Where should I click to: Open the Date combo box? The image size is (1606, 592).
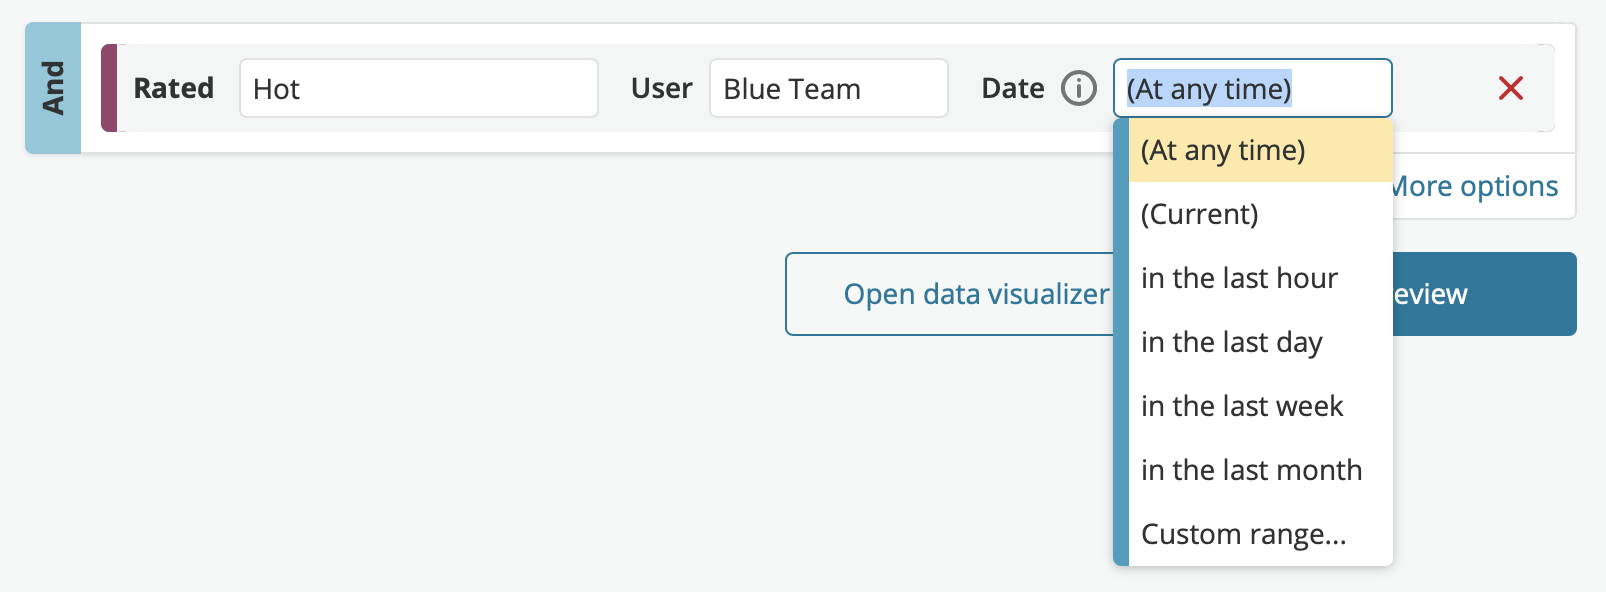1252,88
